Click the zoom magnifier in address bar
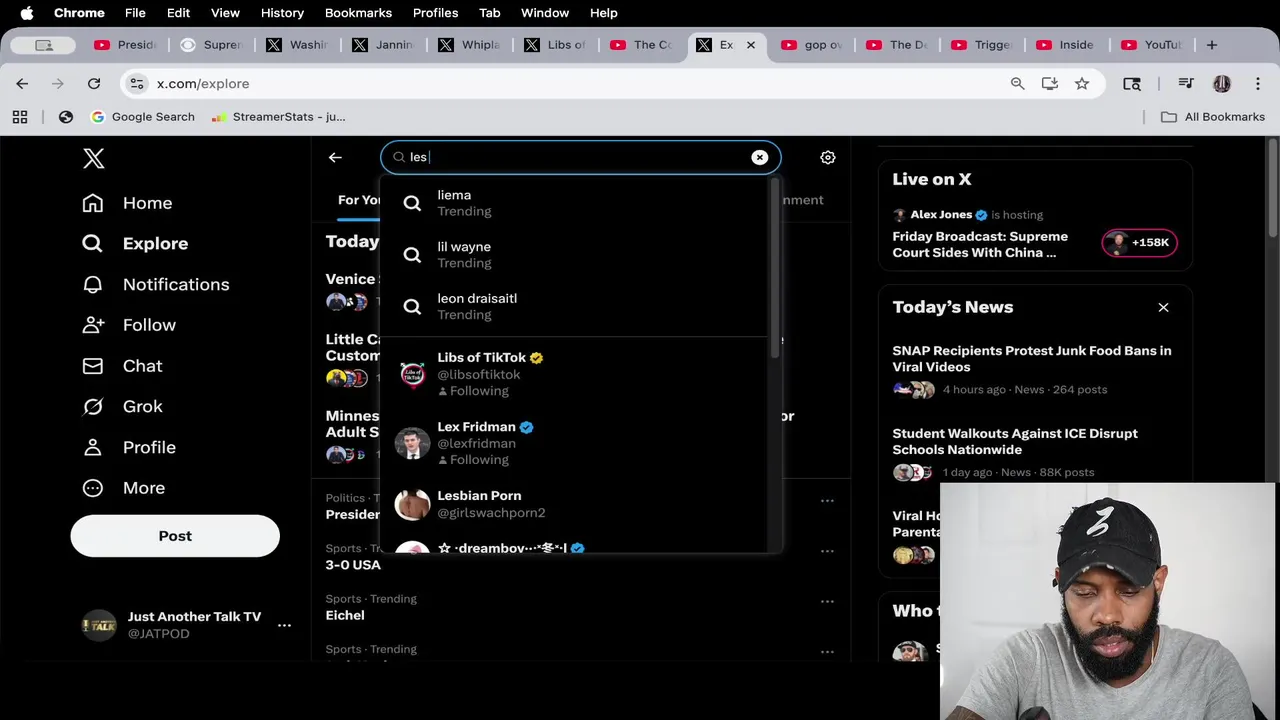Screen dimensions: 1280x720 (x=1017, y=84)
